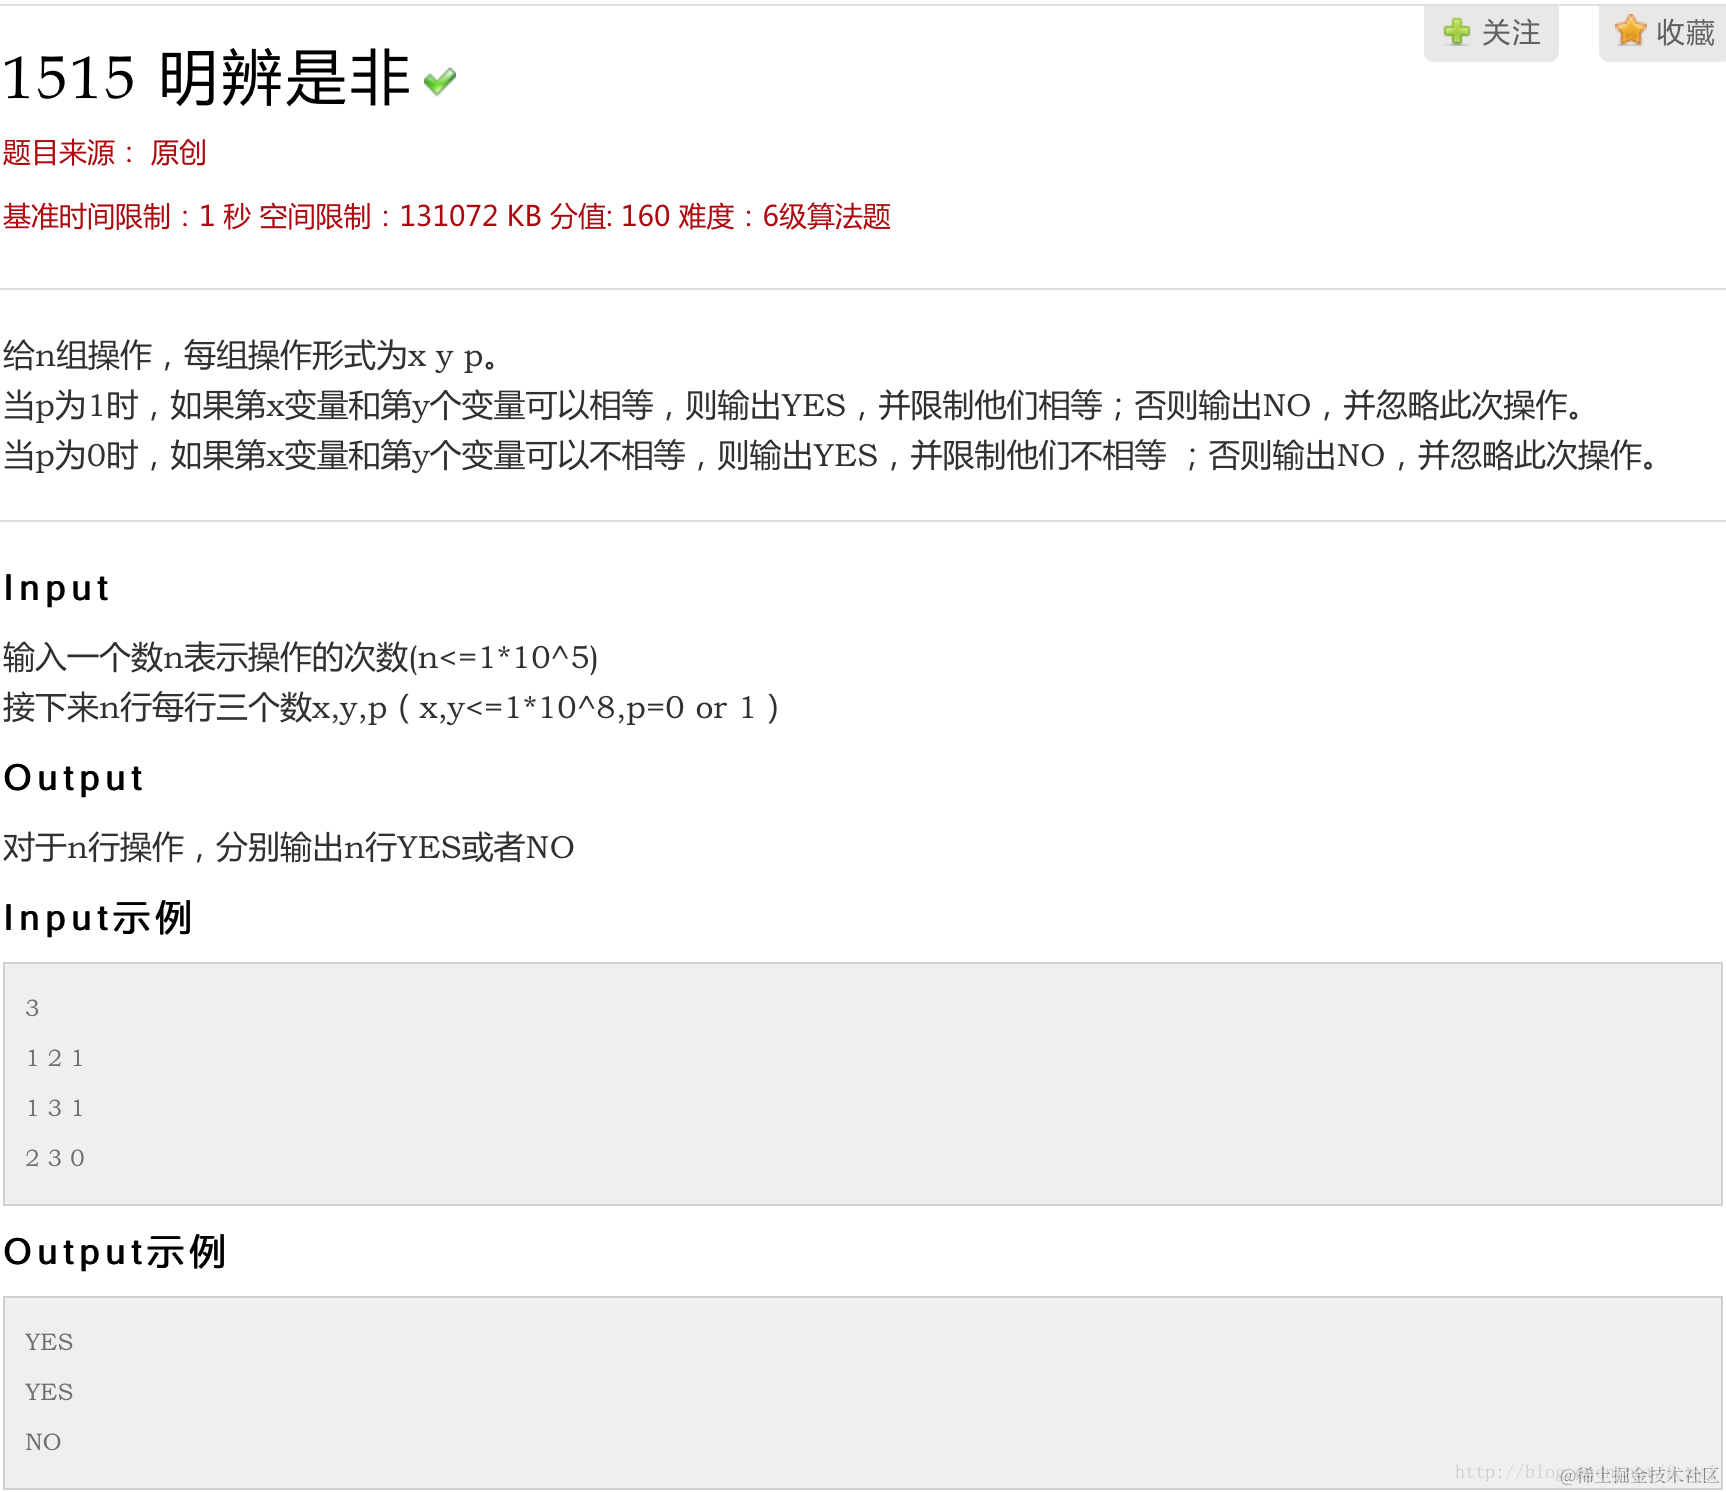
Task: Click the Input section heading
Action: (x=56, y=588)
